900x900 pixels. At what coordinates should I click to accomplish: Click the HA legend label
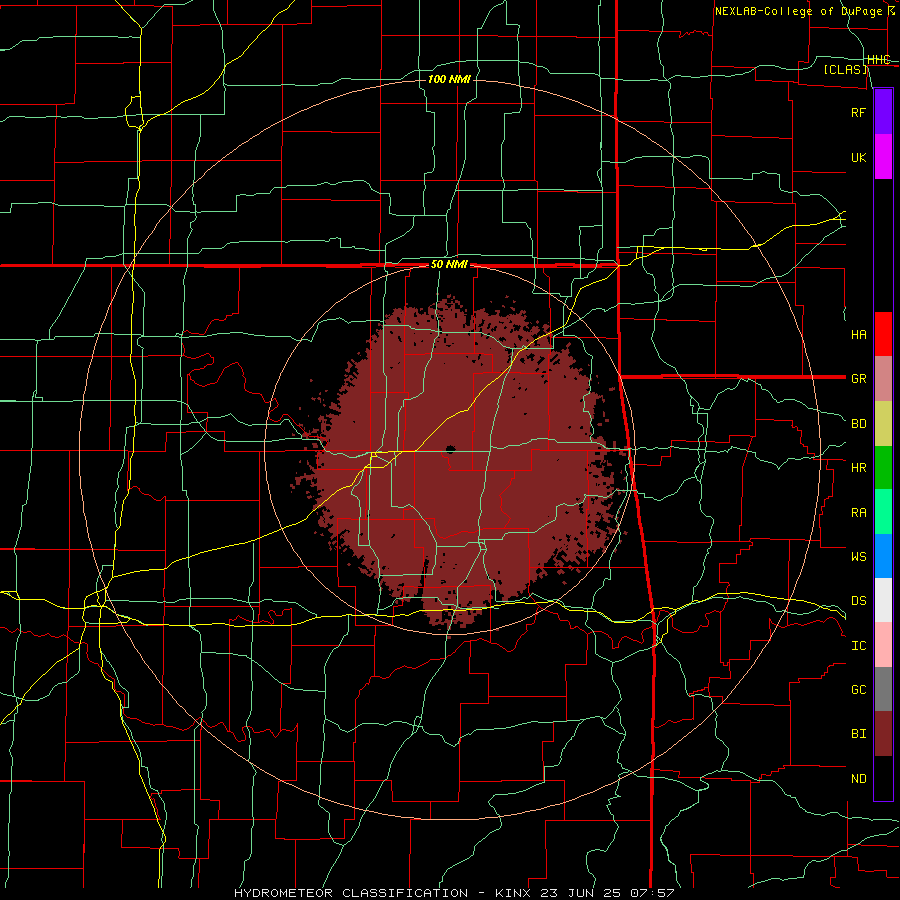click(858, 335)
